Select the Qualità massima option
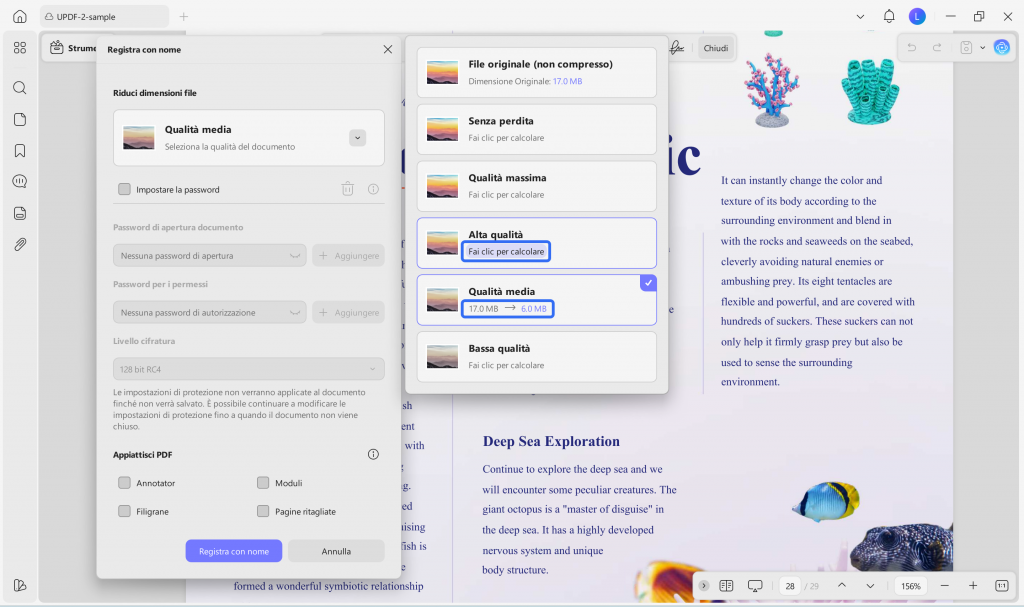The height and width of the screenshot is (607, 1024). click(536, 186)
